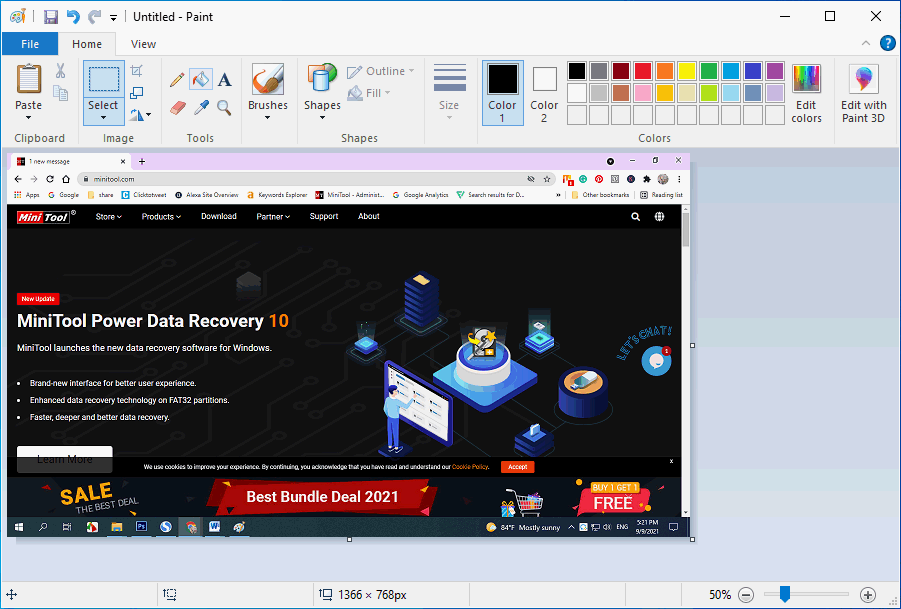Click the 50% zoom level text
This screenshot has height=609, width=901.
(719, 595)
